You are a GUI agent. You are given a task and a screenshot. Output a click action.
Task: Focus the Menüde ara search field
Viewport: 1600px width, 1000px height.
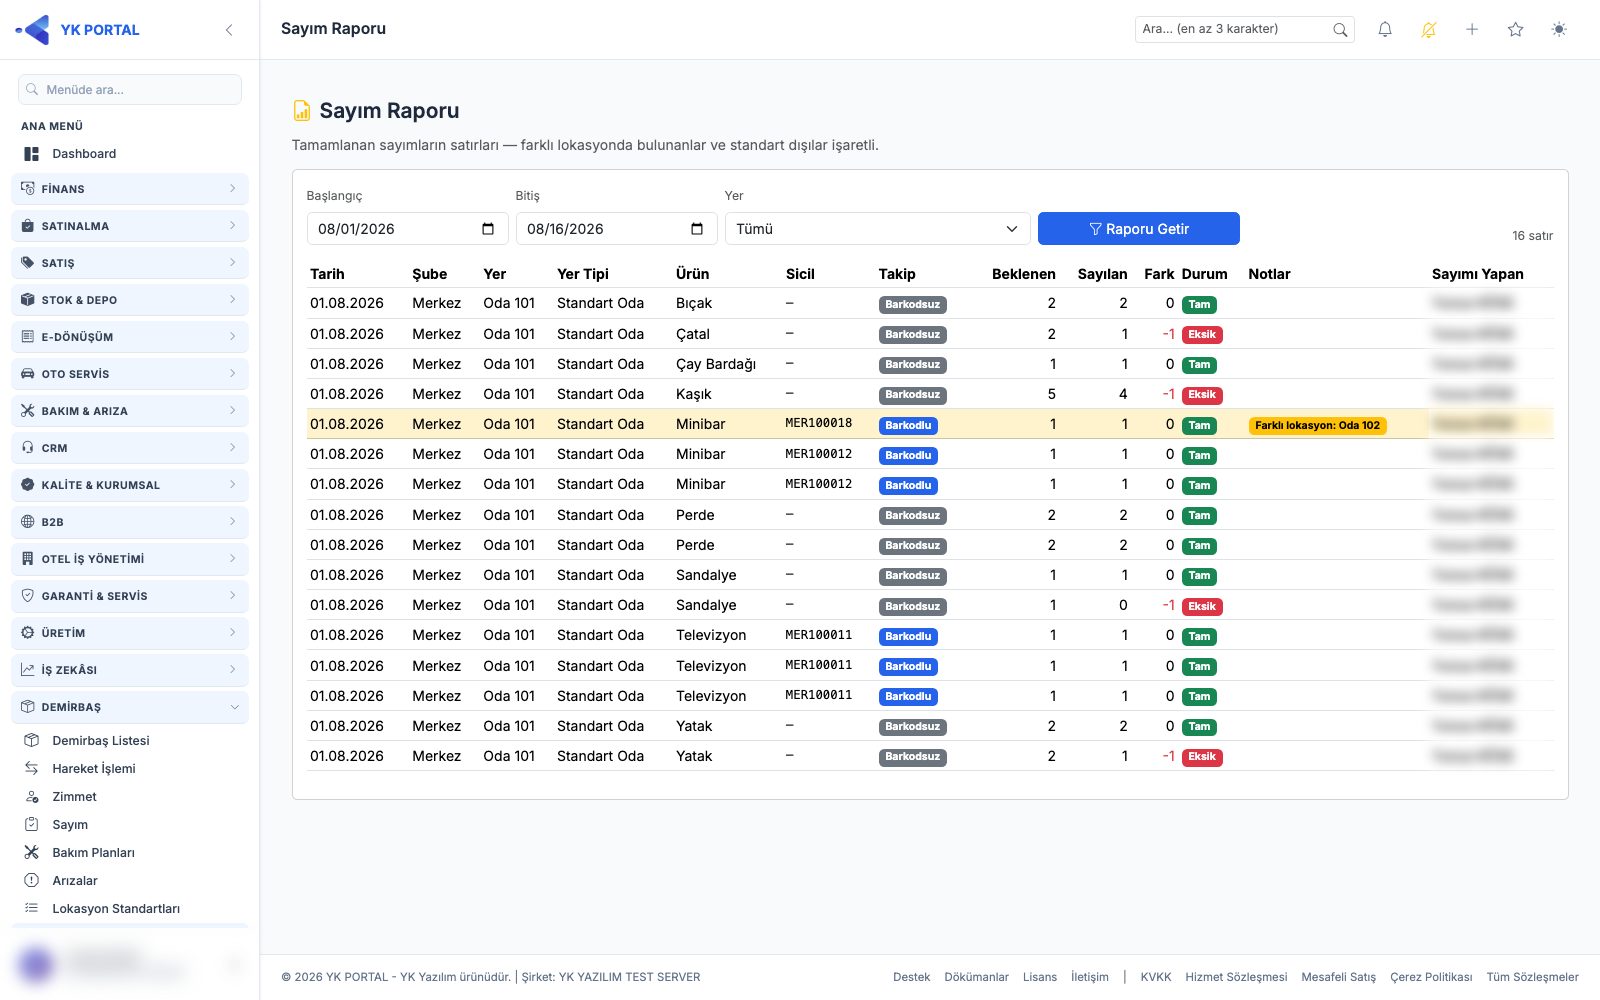130,90
